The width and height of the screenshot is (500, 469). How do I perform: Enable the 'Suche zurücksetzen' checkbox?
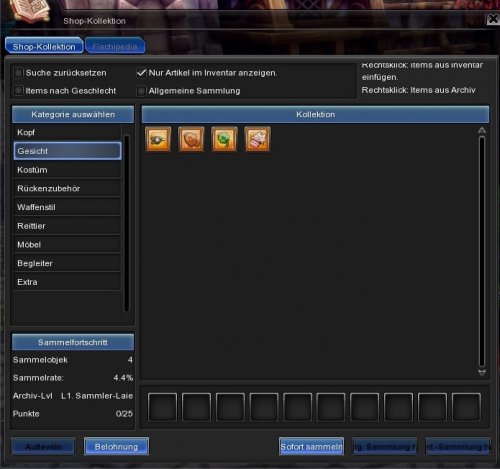18,73
